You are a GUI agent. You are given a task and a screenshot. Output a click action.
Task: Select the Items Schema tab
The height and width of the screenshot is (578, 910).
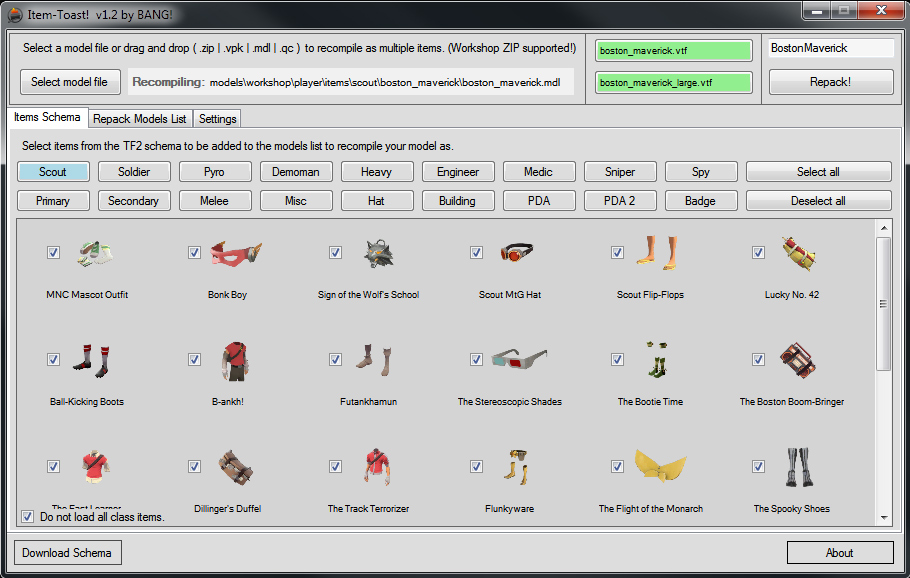48,117
